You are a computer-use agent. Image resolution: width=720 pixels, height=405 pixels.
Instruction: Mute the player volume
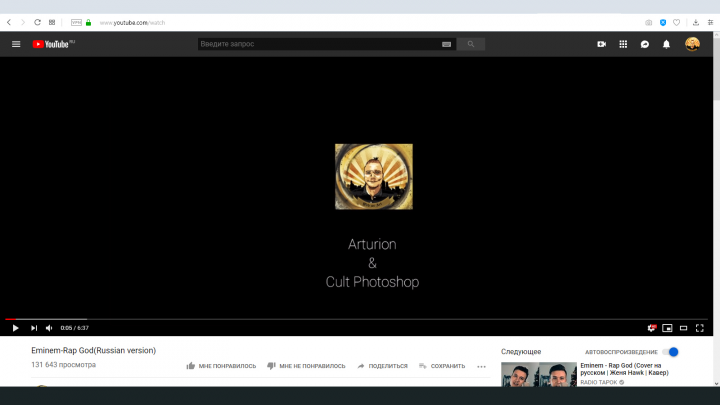pyautogui.click(x=49, y=328)
